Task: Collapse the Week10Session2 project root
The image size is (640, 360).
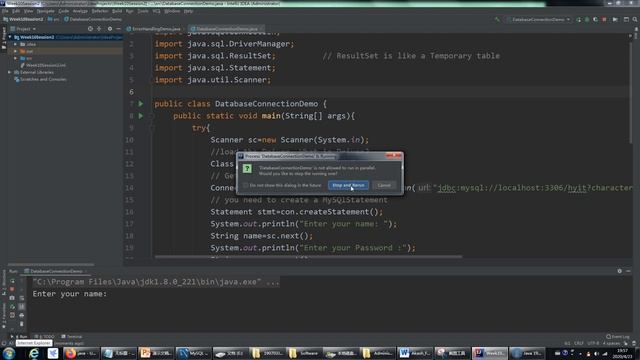Action: pyautogui.click(x=10, y=37)
